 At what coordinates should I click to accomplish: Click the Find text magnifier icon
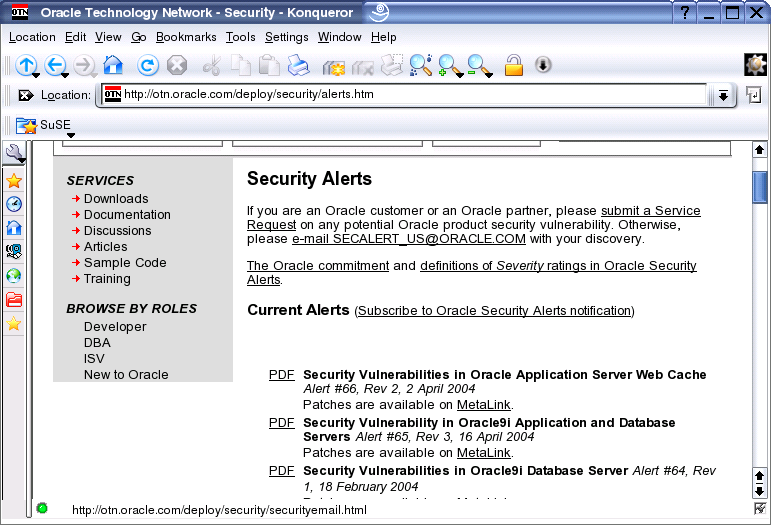421,65
